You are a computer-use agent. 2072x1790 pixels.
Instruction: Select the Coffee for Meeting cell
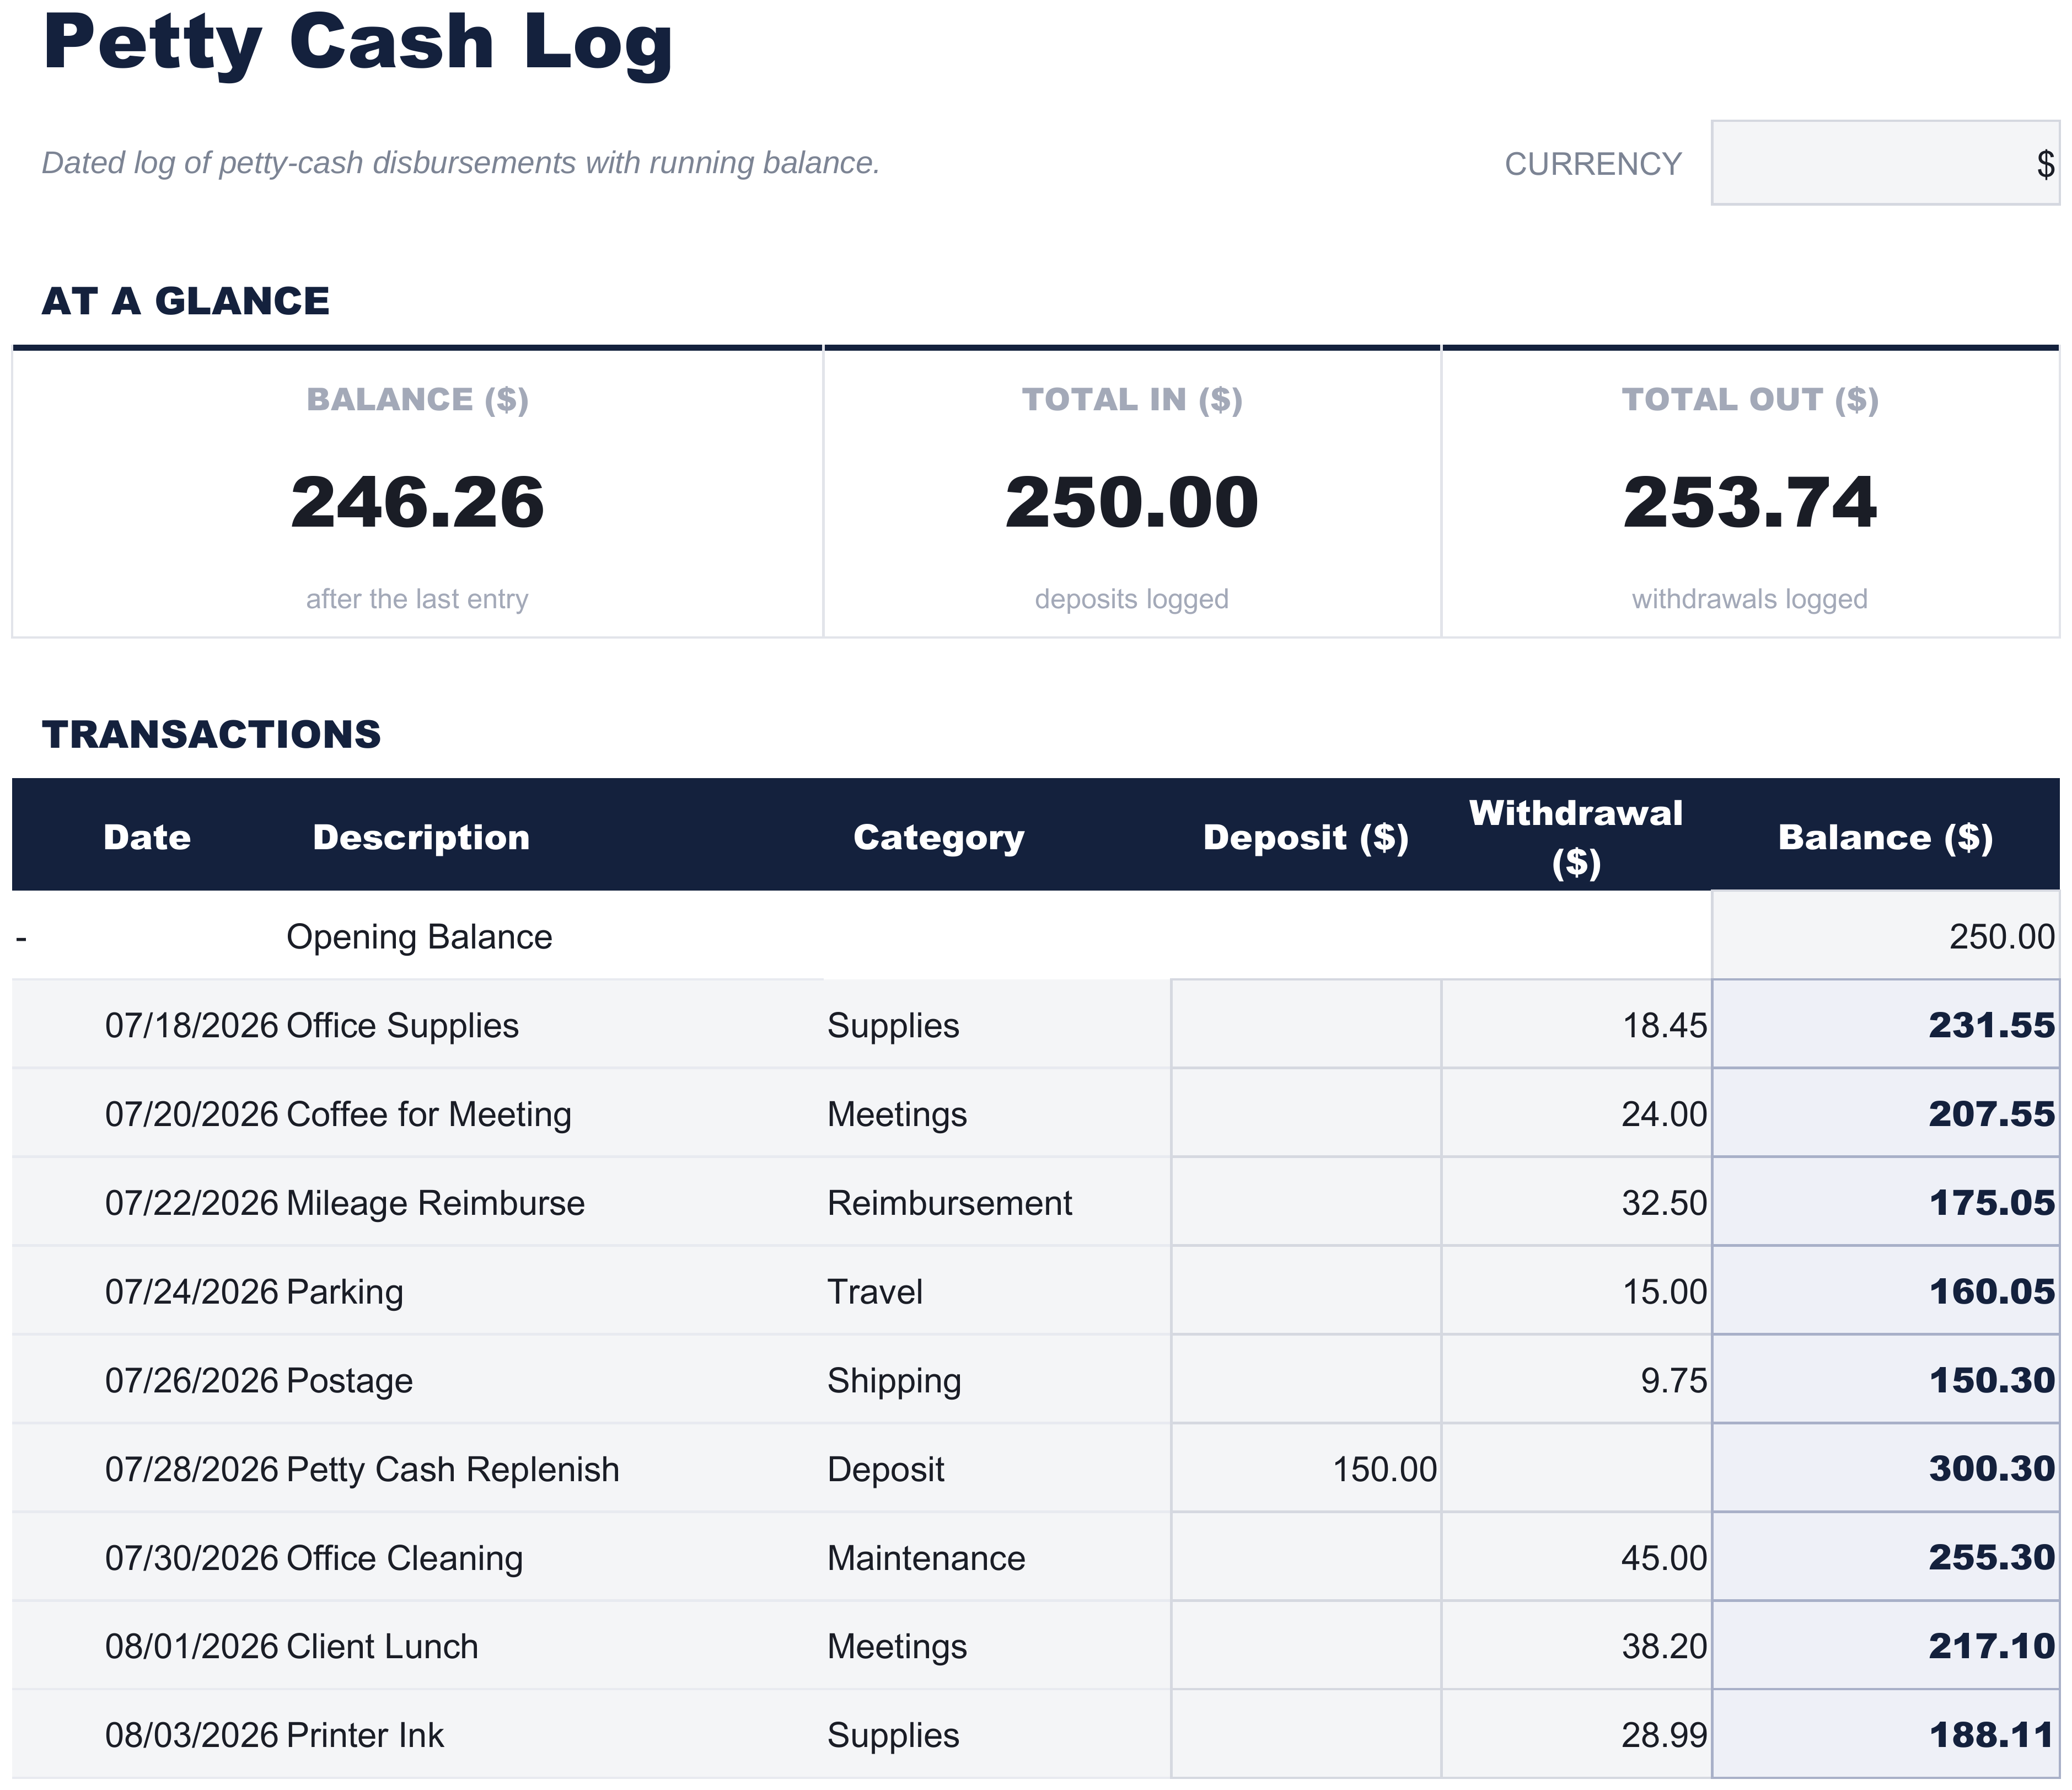pos(553,1113)
